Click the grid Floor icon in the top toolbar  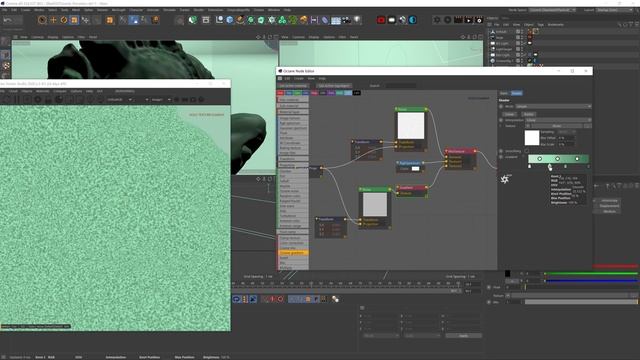click(336, 20)
